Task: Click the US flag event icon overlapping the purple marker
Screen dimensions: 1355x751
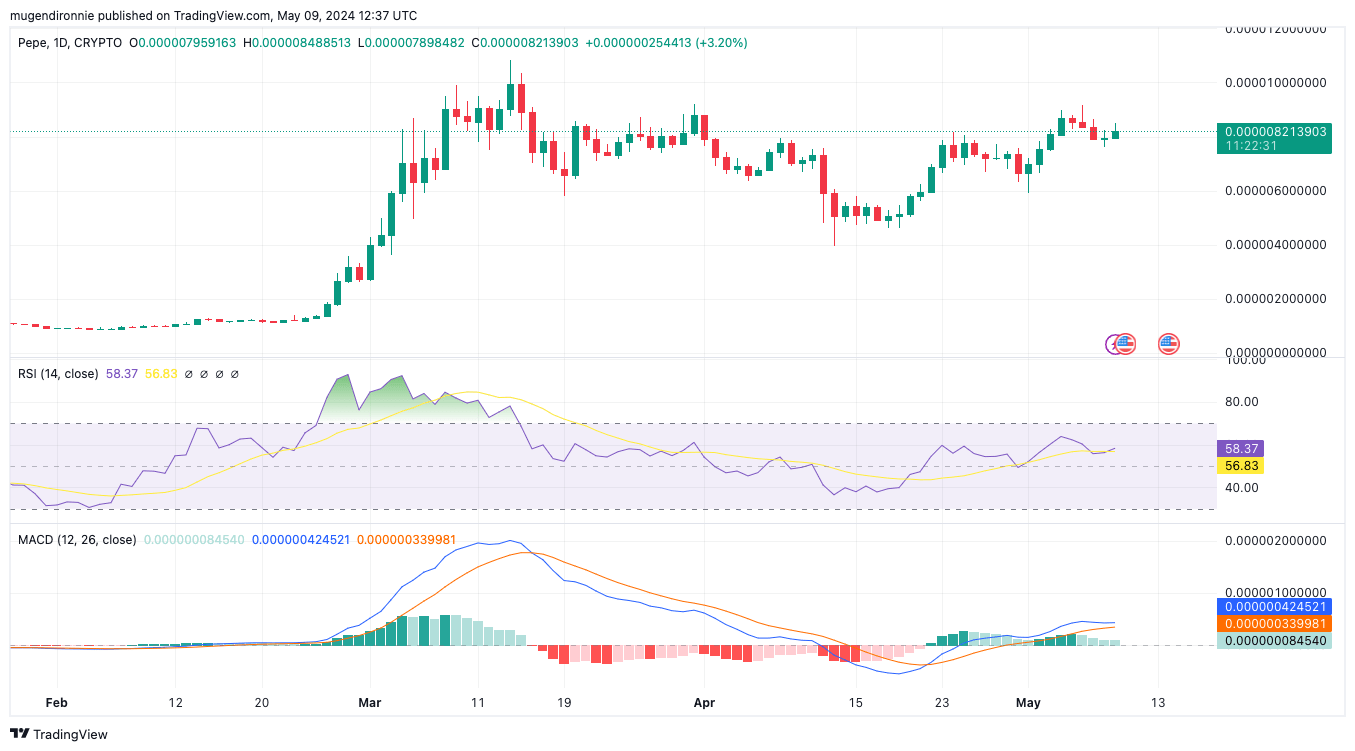Action: click(1126, 344)
